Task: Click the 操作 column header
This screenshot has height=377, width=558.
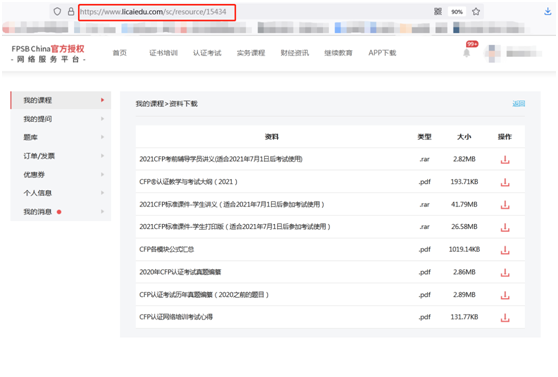Action: tap(505, 137)
